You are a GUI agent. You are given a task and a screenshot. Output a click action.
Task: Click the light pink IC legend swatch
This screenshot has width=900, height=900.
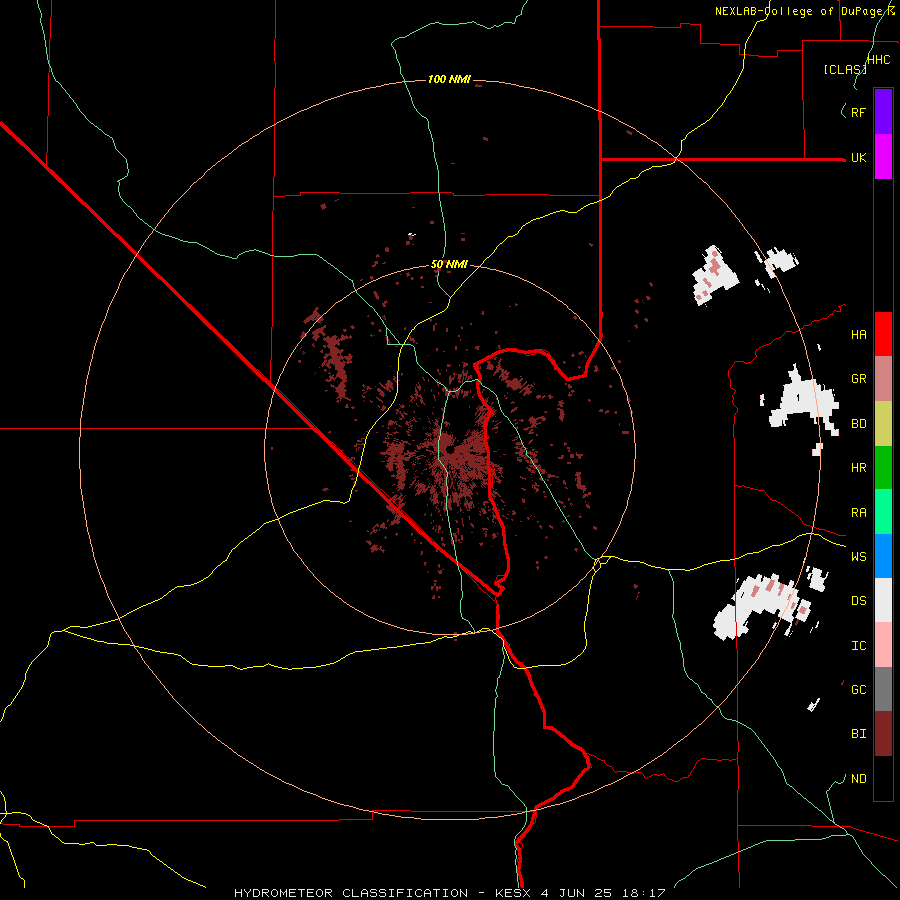[x=883, y=645]
